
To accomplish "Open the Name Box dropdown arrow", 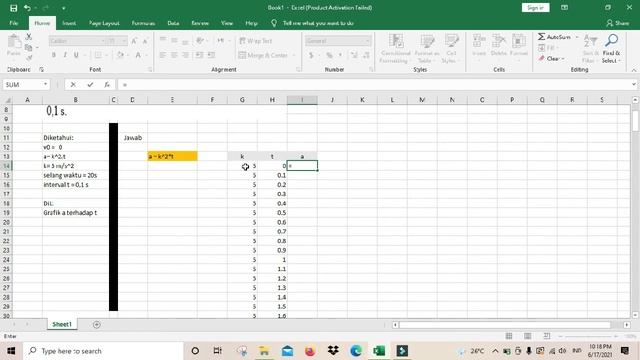I will [x=45, y=84].
